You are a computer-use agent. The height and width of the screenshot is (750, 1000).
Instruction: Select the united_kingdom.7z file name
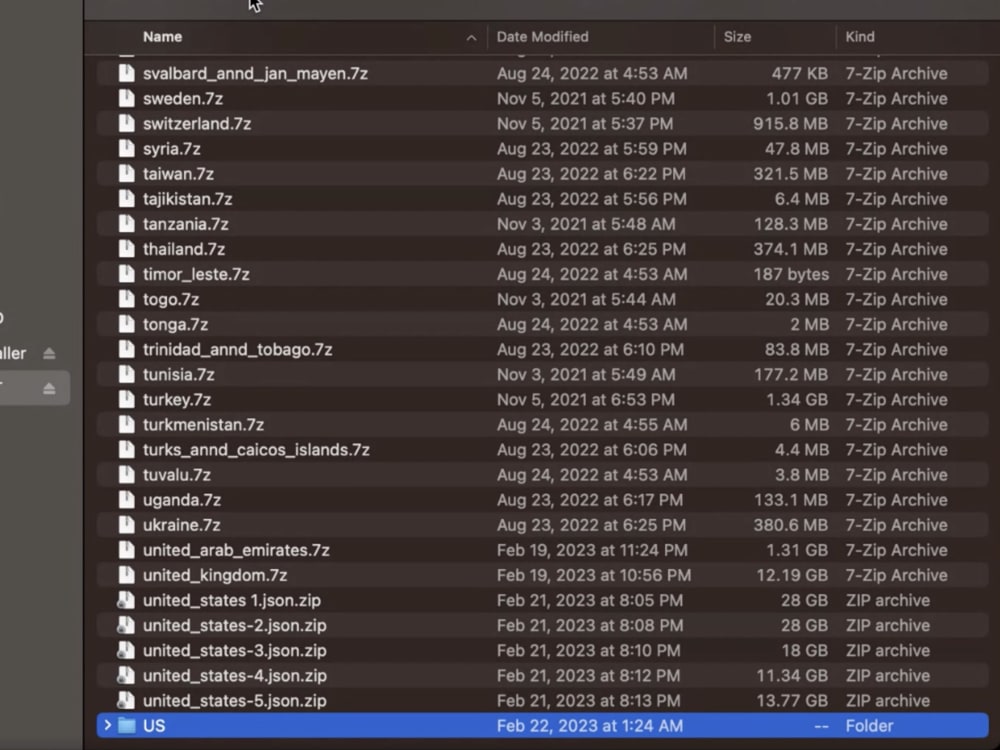[215, 575]
